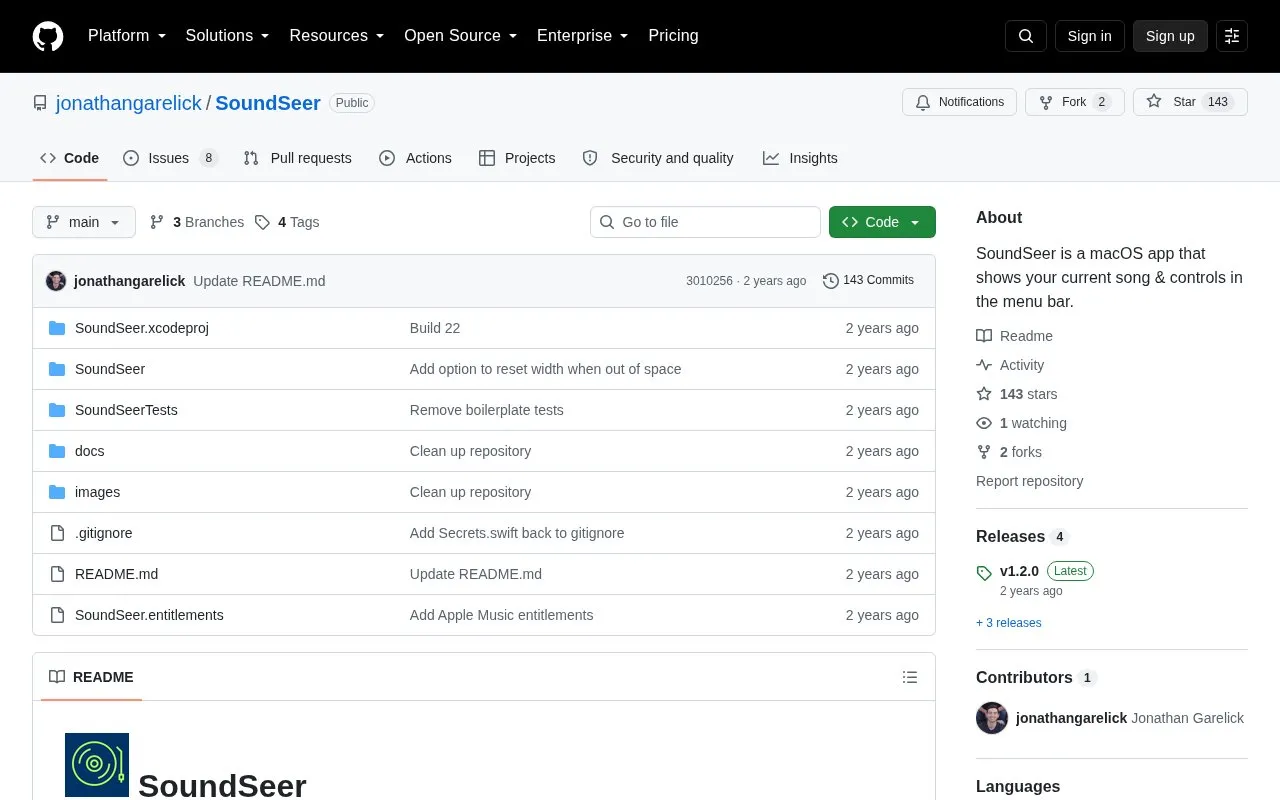Screen dimensions: 1280x800
Task: Open the appearance settings icon in header
Action: (1232, 36)
